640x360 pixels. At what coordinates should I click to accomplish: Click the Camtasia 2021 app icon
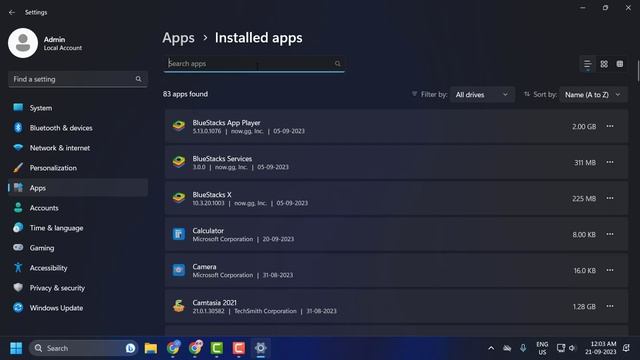(178, 306)
